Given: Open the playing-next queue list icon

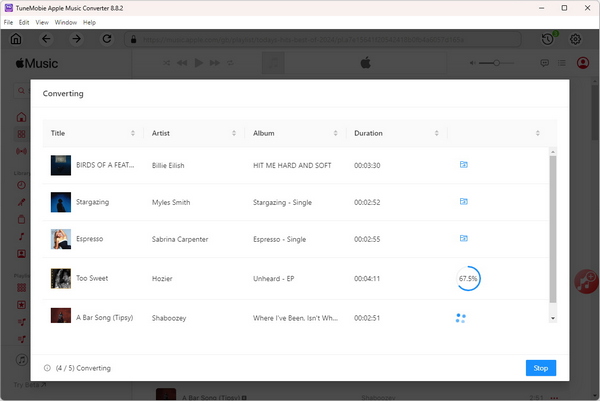Looking at the screenshot, I should click(562, 63).
